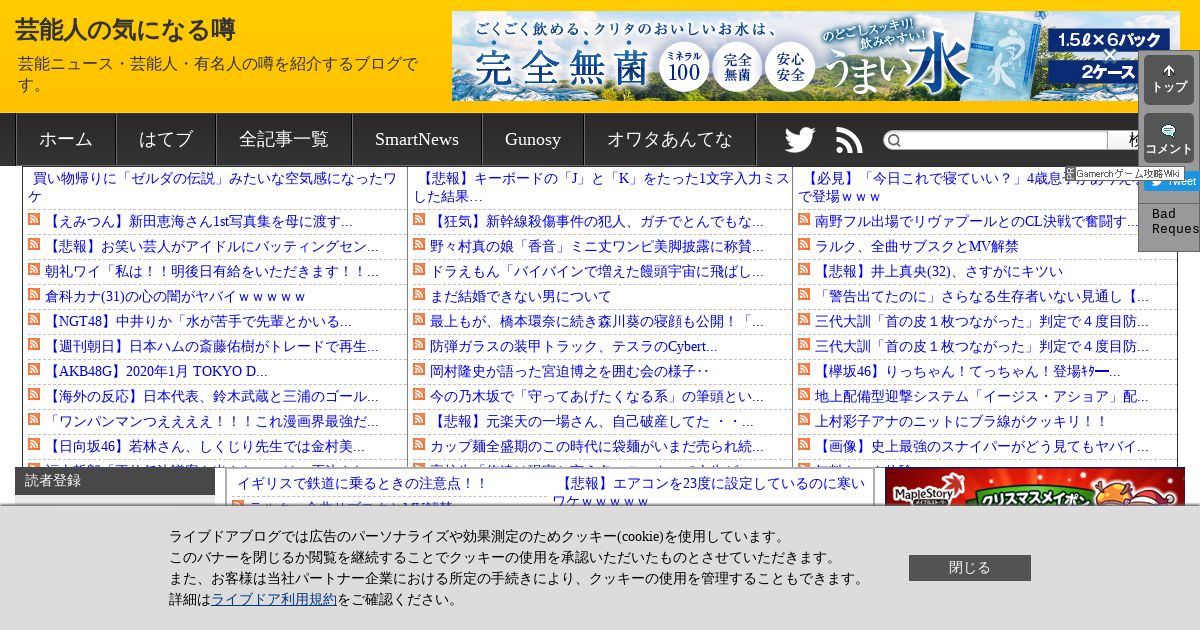Click RSS icon beside 朝礼ワイ entry

35,270
